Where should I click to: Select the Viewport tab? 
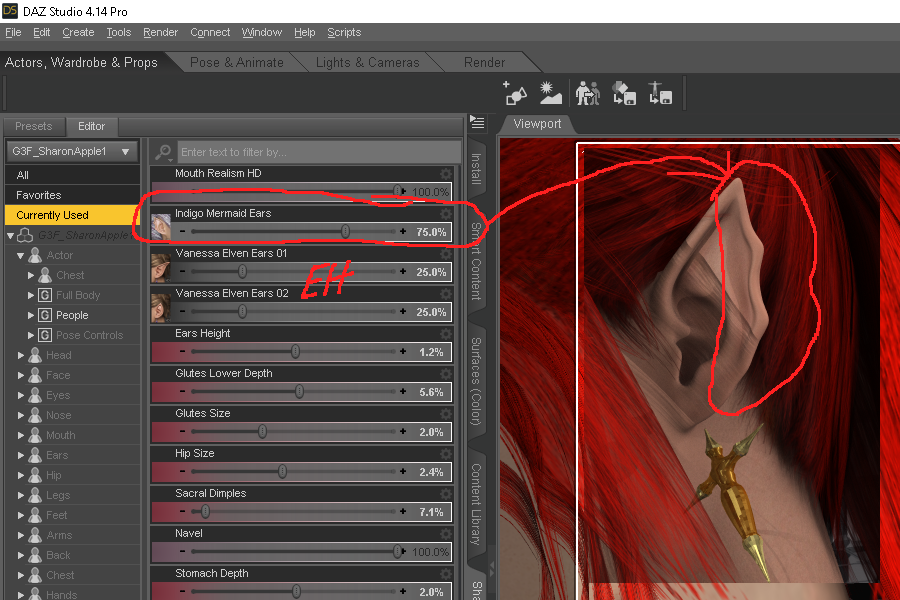click(537, 124)
